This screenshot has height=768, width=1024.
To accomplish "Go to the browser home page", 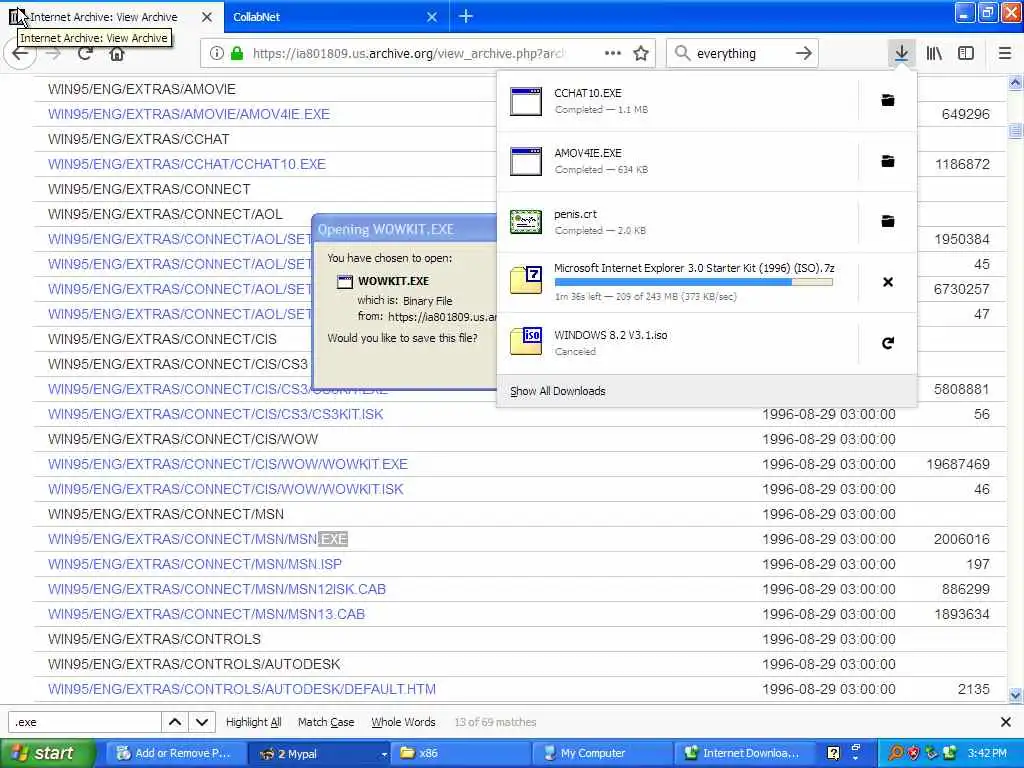I will click(117, 54).
